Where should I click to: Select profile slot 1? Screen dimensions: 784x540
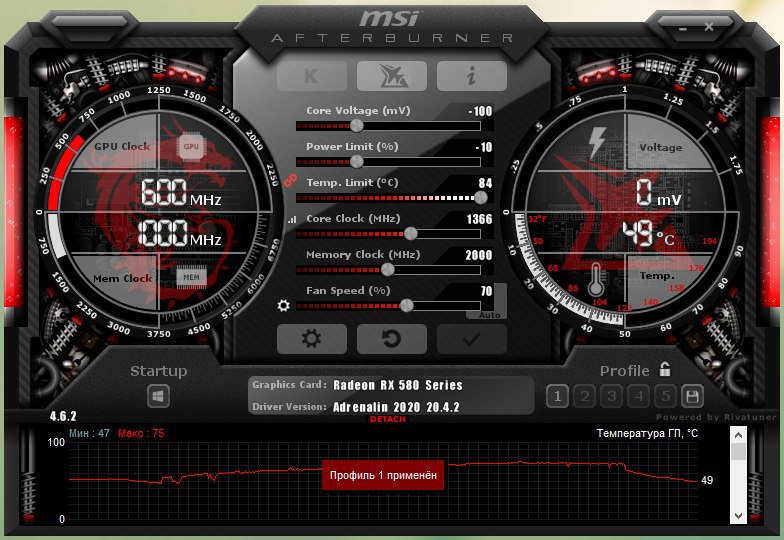click(558, 397)
